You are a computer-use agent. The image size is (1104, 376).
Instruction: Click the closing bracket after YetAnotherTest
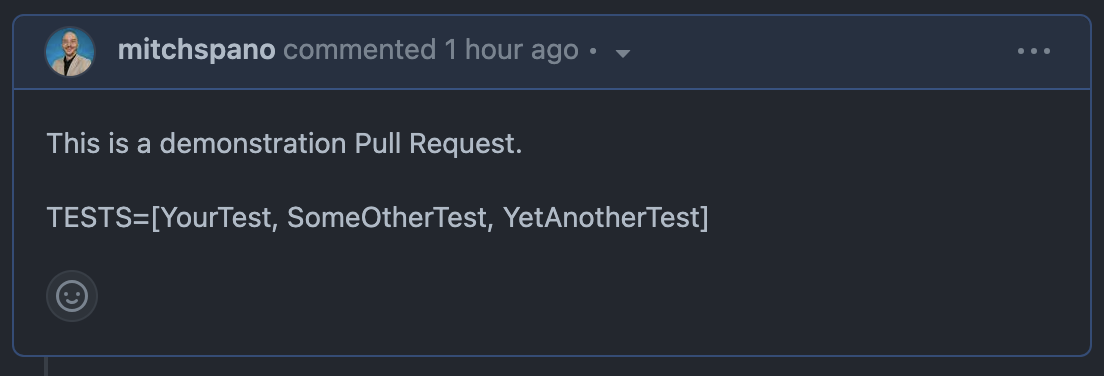point(704,218)
